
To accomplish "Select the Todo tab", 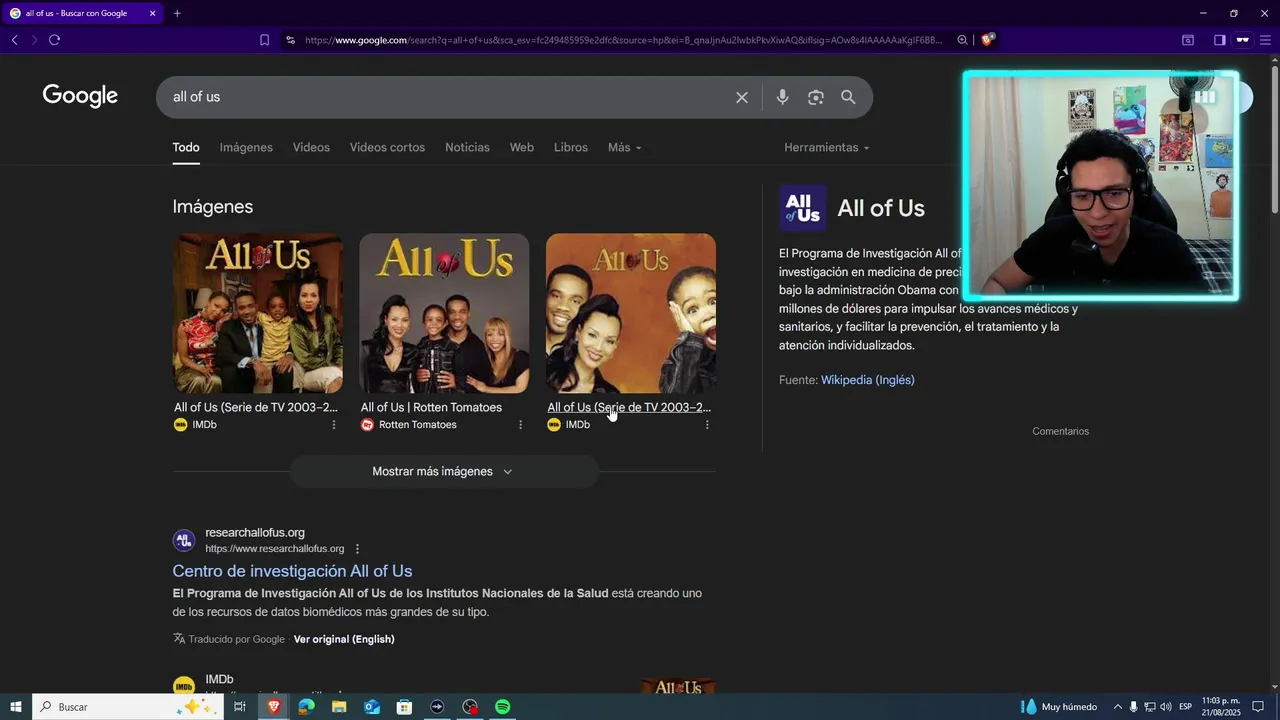I will 186,147.
